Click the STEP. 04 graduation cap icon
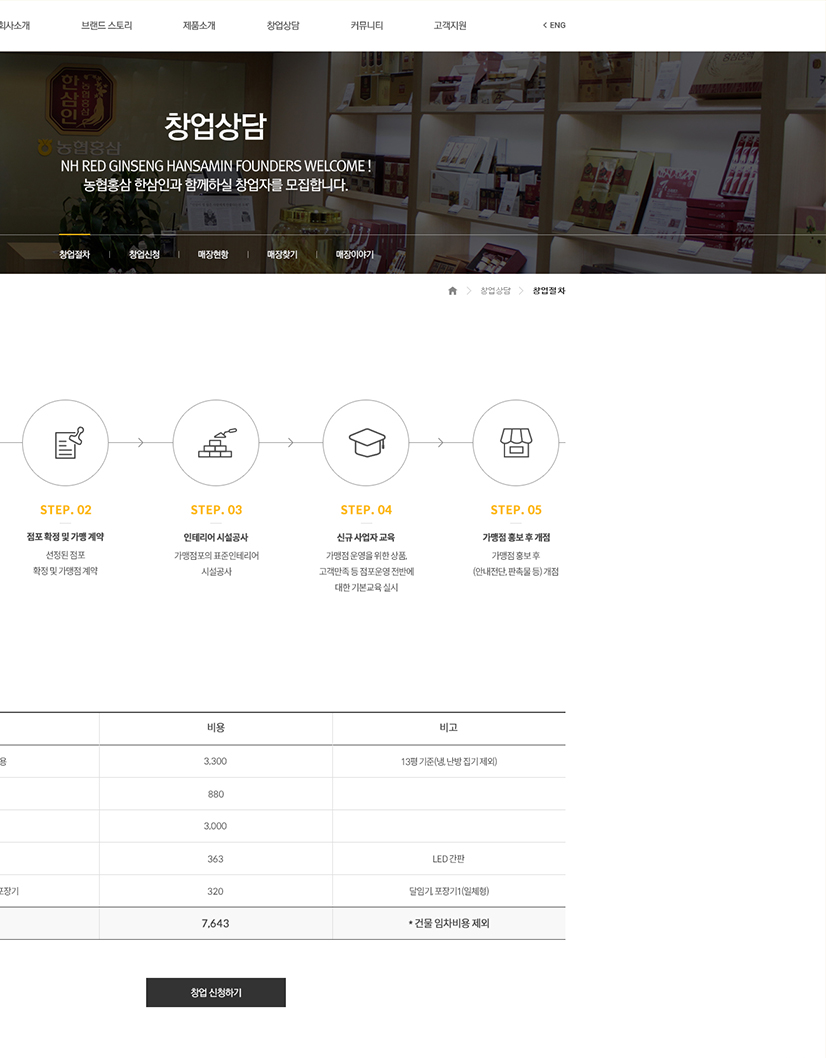Viewport: 826px width, 1058px height. [366, 443]
